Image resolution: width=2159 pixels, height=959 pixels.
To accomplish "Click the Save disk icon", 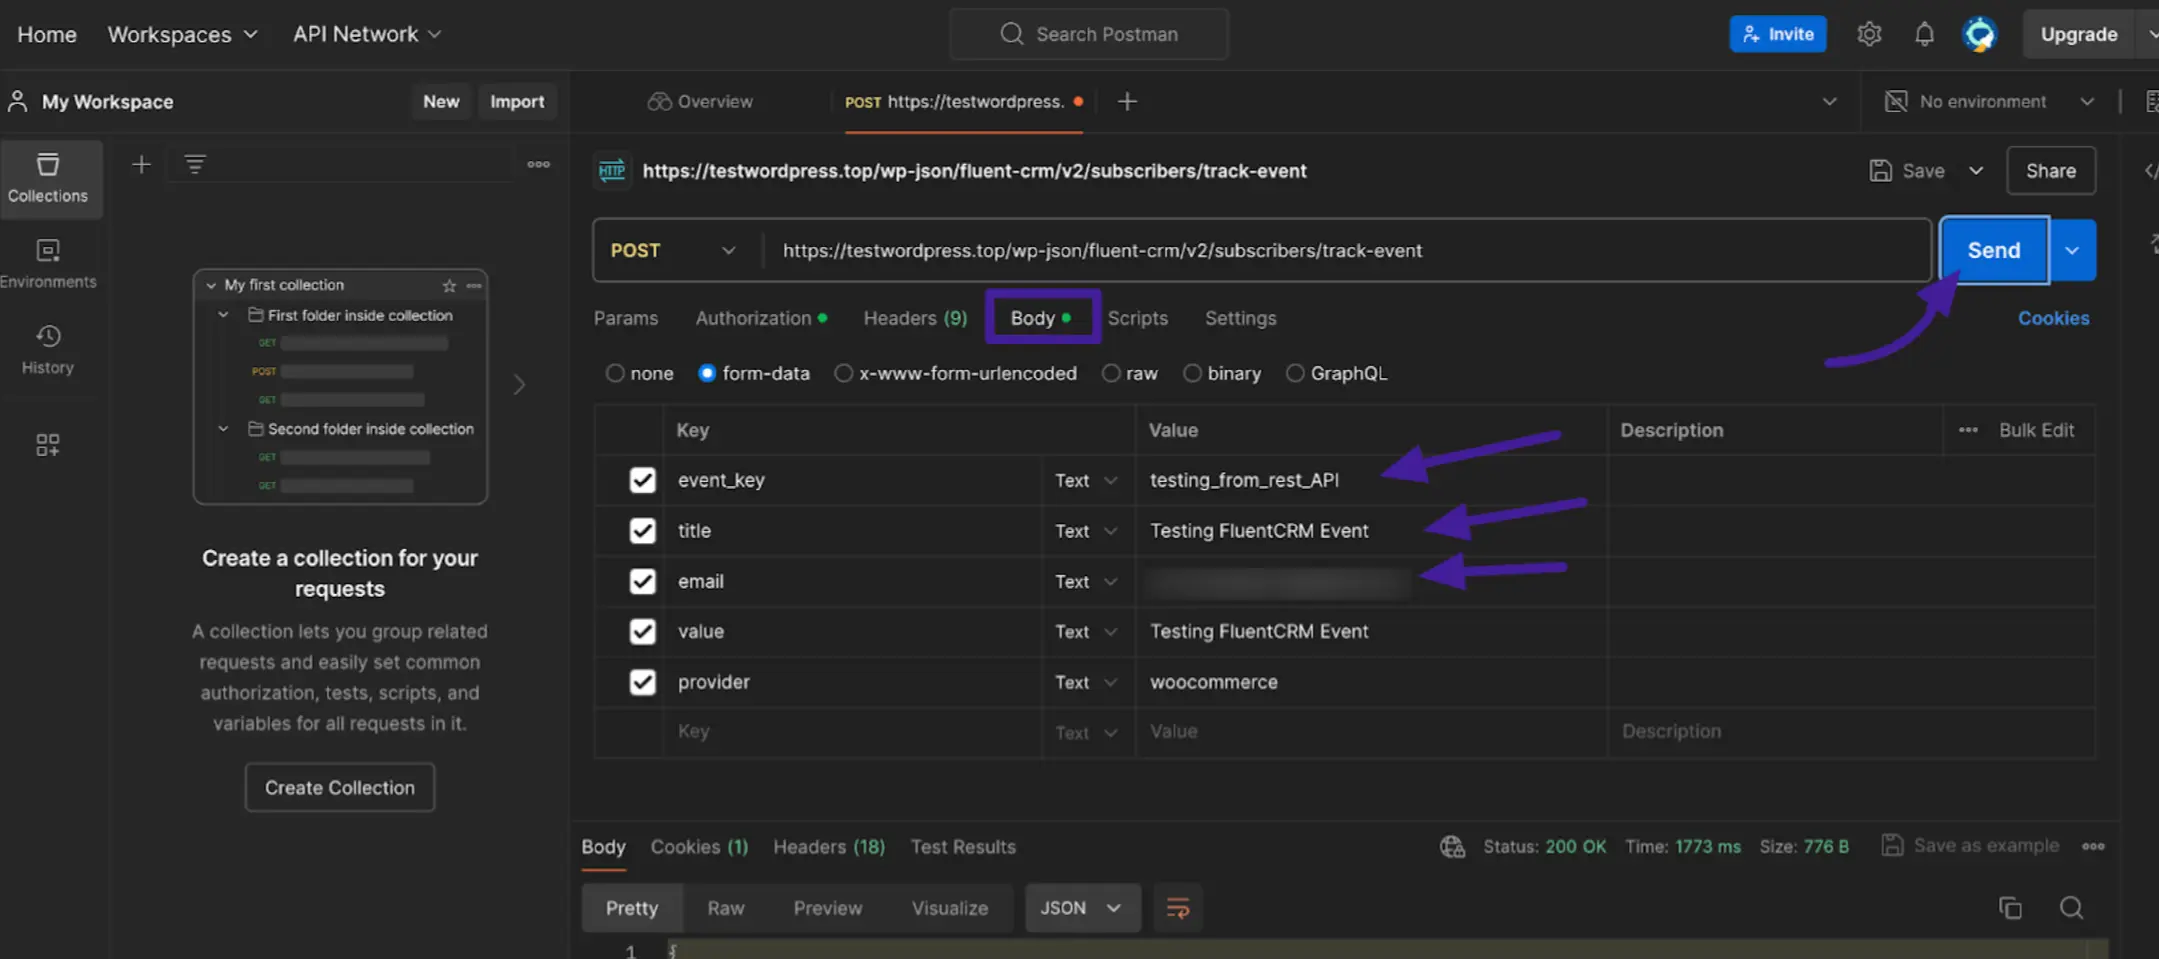I will [x=1880, y=171].
